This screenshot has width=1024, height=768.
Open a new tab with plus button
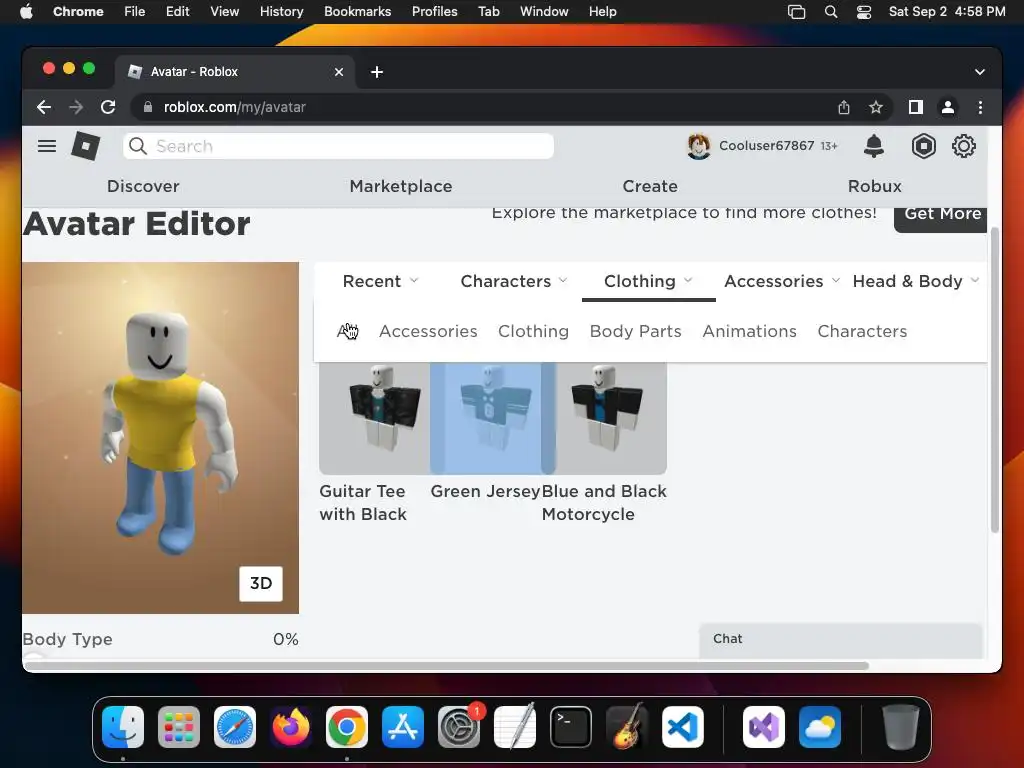(x=377, y=72)
